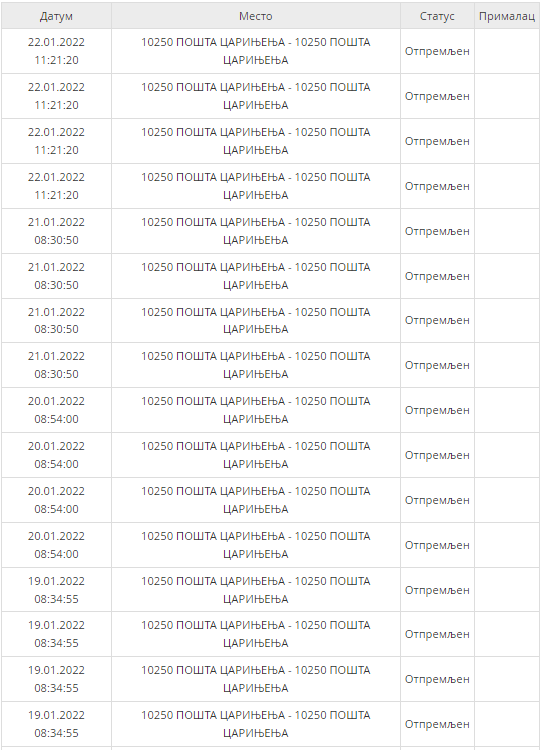Click empty Прималац cell of topmost data row
This screenshot has width=547, height=750.
[x=507, y=51]
